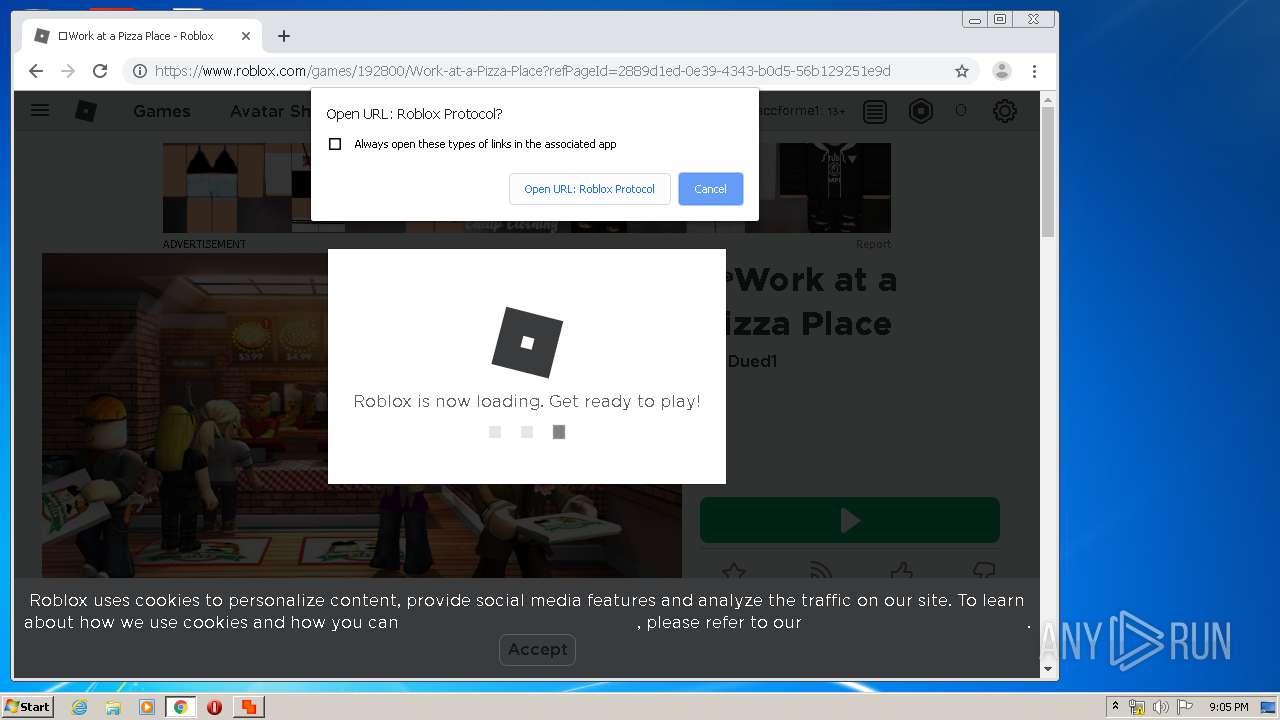Click the green Play button

point(850,520)
